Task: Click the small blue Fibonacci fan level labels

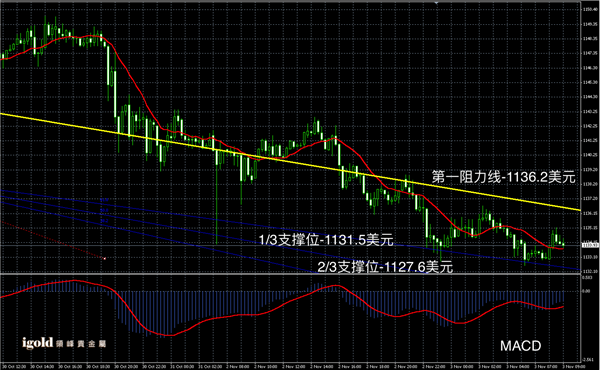Action: pos(104,210)
